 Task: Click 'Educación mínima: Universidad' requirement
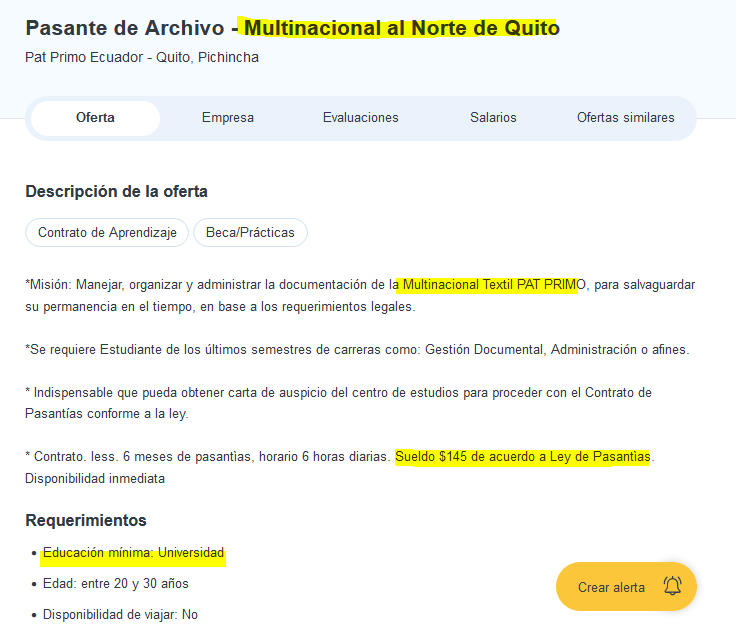click(133, 553)
